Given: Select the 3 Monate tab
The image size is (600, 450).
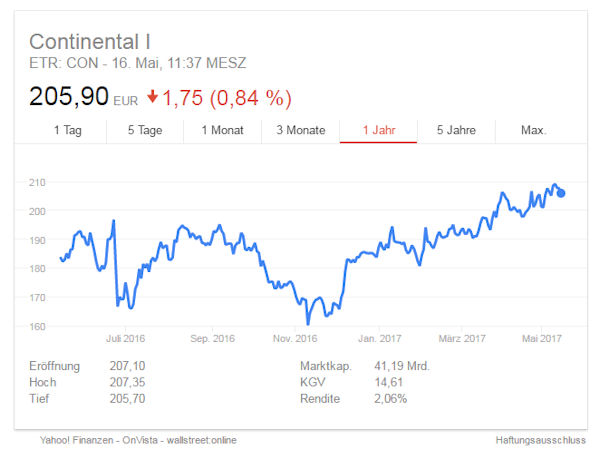Looking at the screenshot, I should [301, 130].
